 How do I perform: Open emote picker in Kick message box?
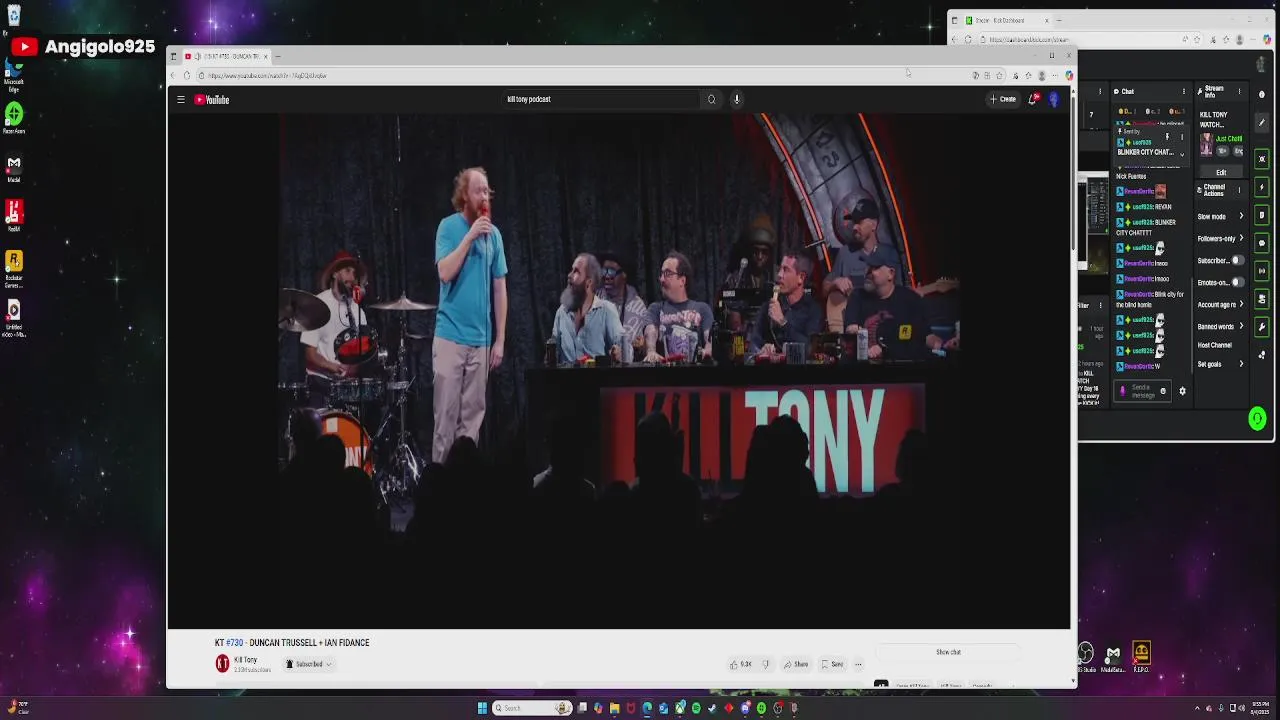[x=1163, y=391]
